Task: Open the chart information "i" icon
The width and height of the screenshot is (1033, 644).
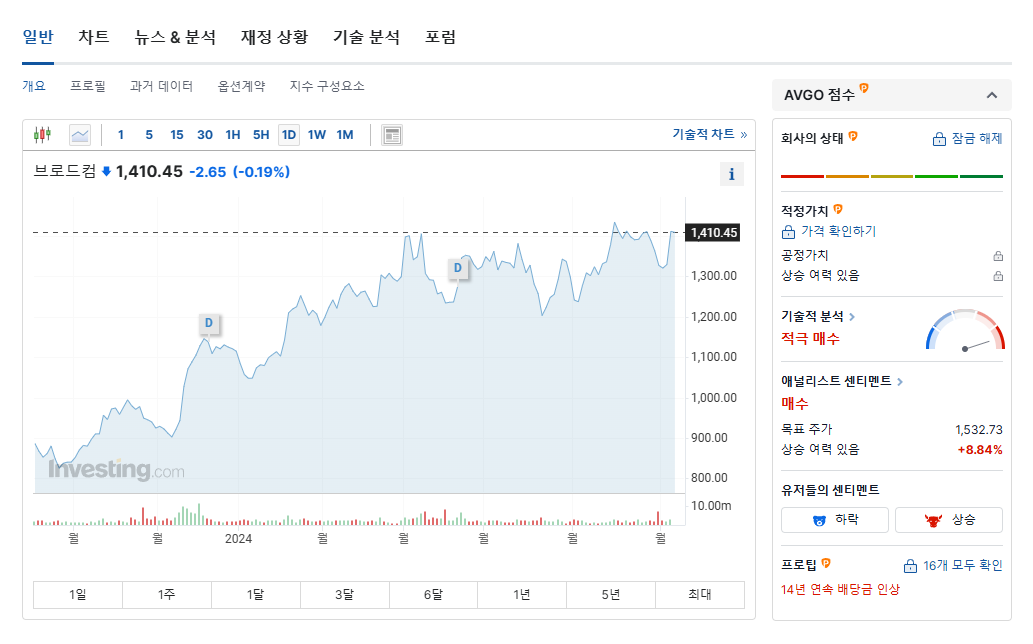Action: 731,173
